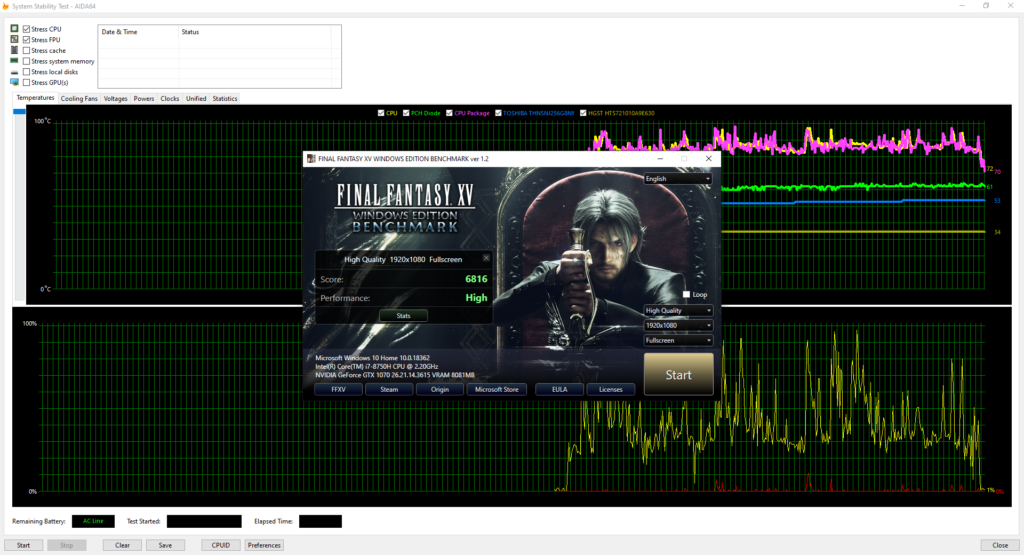Click the disk icon beside Stress local disks
Image resolution: width=1024 pixels, height=555 pixels.
[x=14, y=72]
